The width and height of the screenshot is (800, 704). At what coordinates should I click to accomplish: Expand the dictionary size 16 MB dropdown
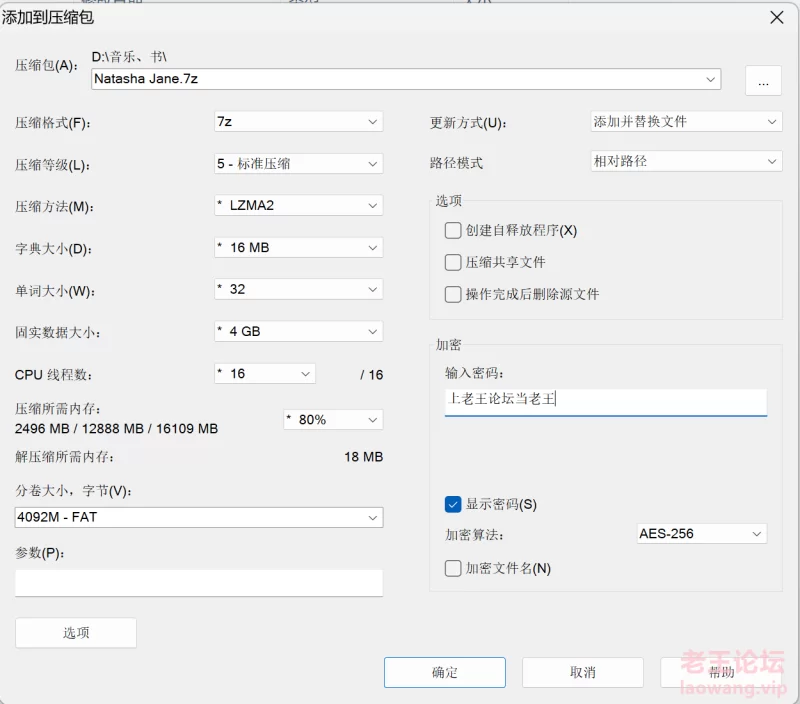[x=298, y=248]
